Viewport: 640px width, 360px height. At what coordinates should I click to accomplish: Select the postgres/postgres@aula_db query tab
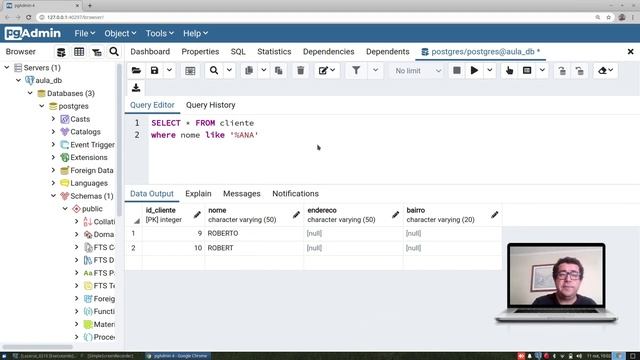pyautogui.click(x=482, y=52)
